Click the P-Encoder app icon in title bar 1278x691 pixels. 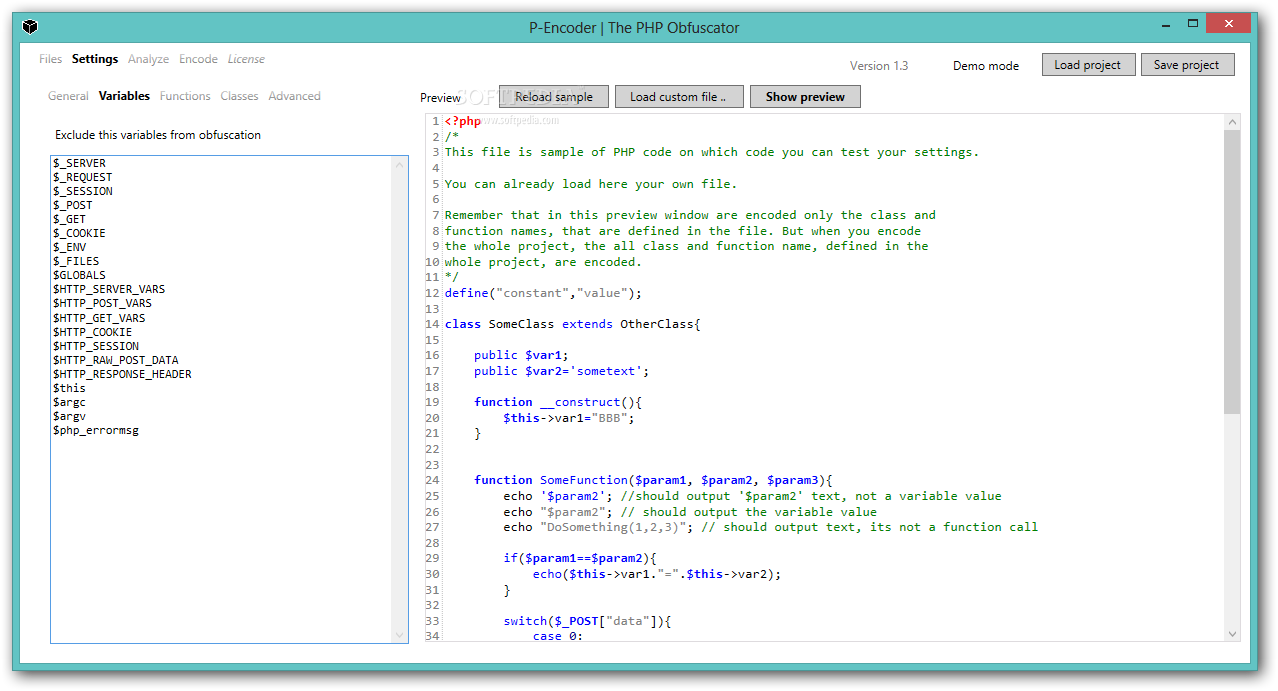[x=31, y=27]
